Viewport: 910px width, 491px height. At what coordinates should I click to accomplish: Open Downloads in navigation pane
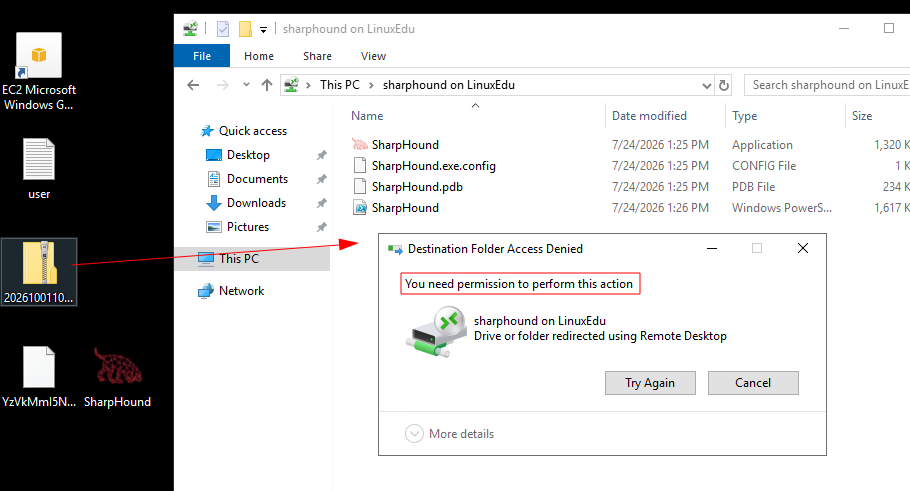(256, 203)
